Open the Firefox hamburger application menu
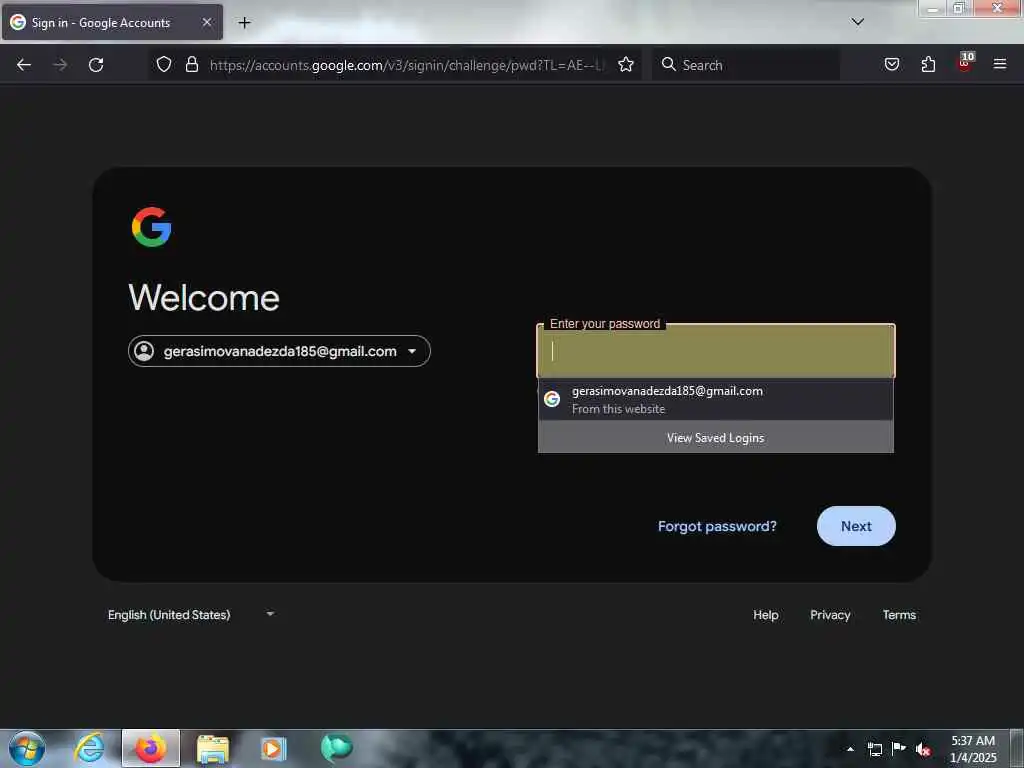 (1000, 64)
